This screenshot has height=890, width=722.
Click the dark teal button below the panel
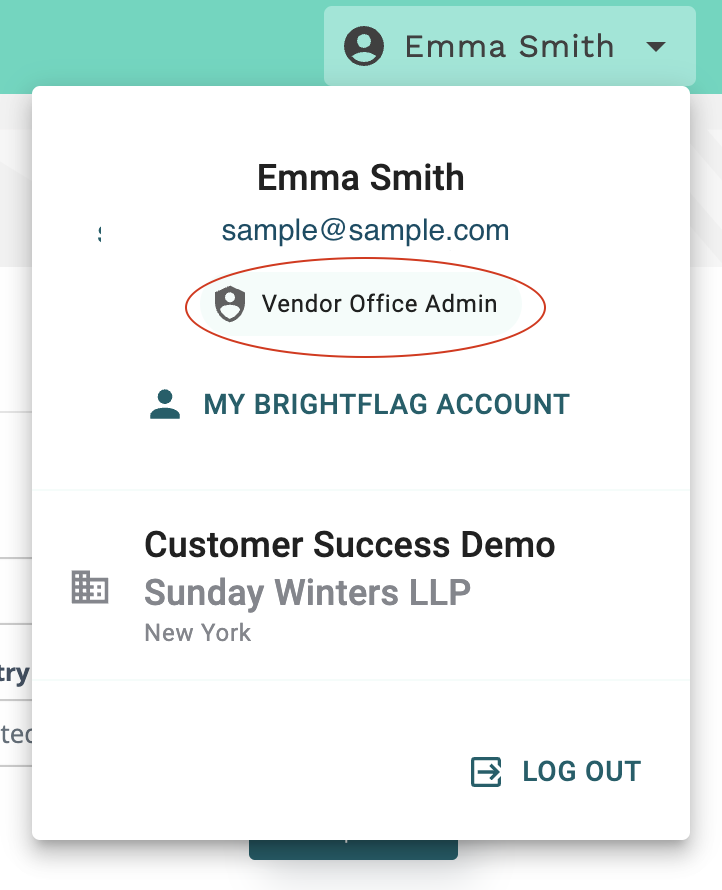[x=353, y=849]
